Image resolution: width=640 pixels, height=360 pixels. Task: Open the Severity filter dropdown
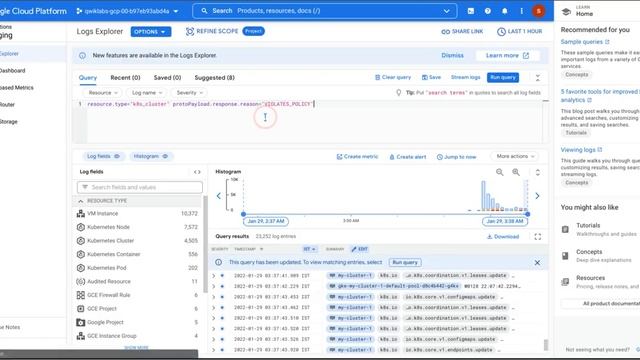[189, 93]
